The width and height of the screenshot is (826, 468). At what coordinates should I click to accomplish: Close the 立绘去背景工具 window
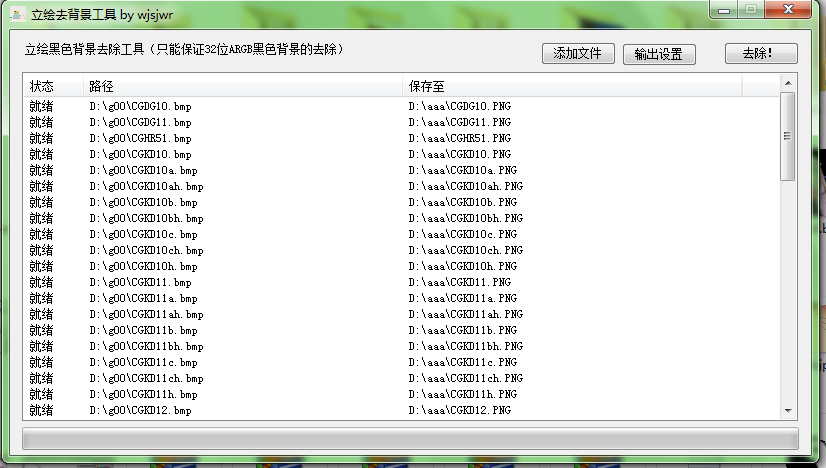coord(788,9)
